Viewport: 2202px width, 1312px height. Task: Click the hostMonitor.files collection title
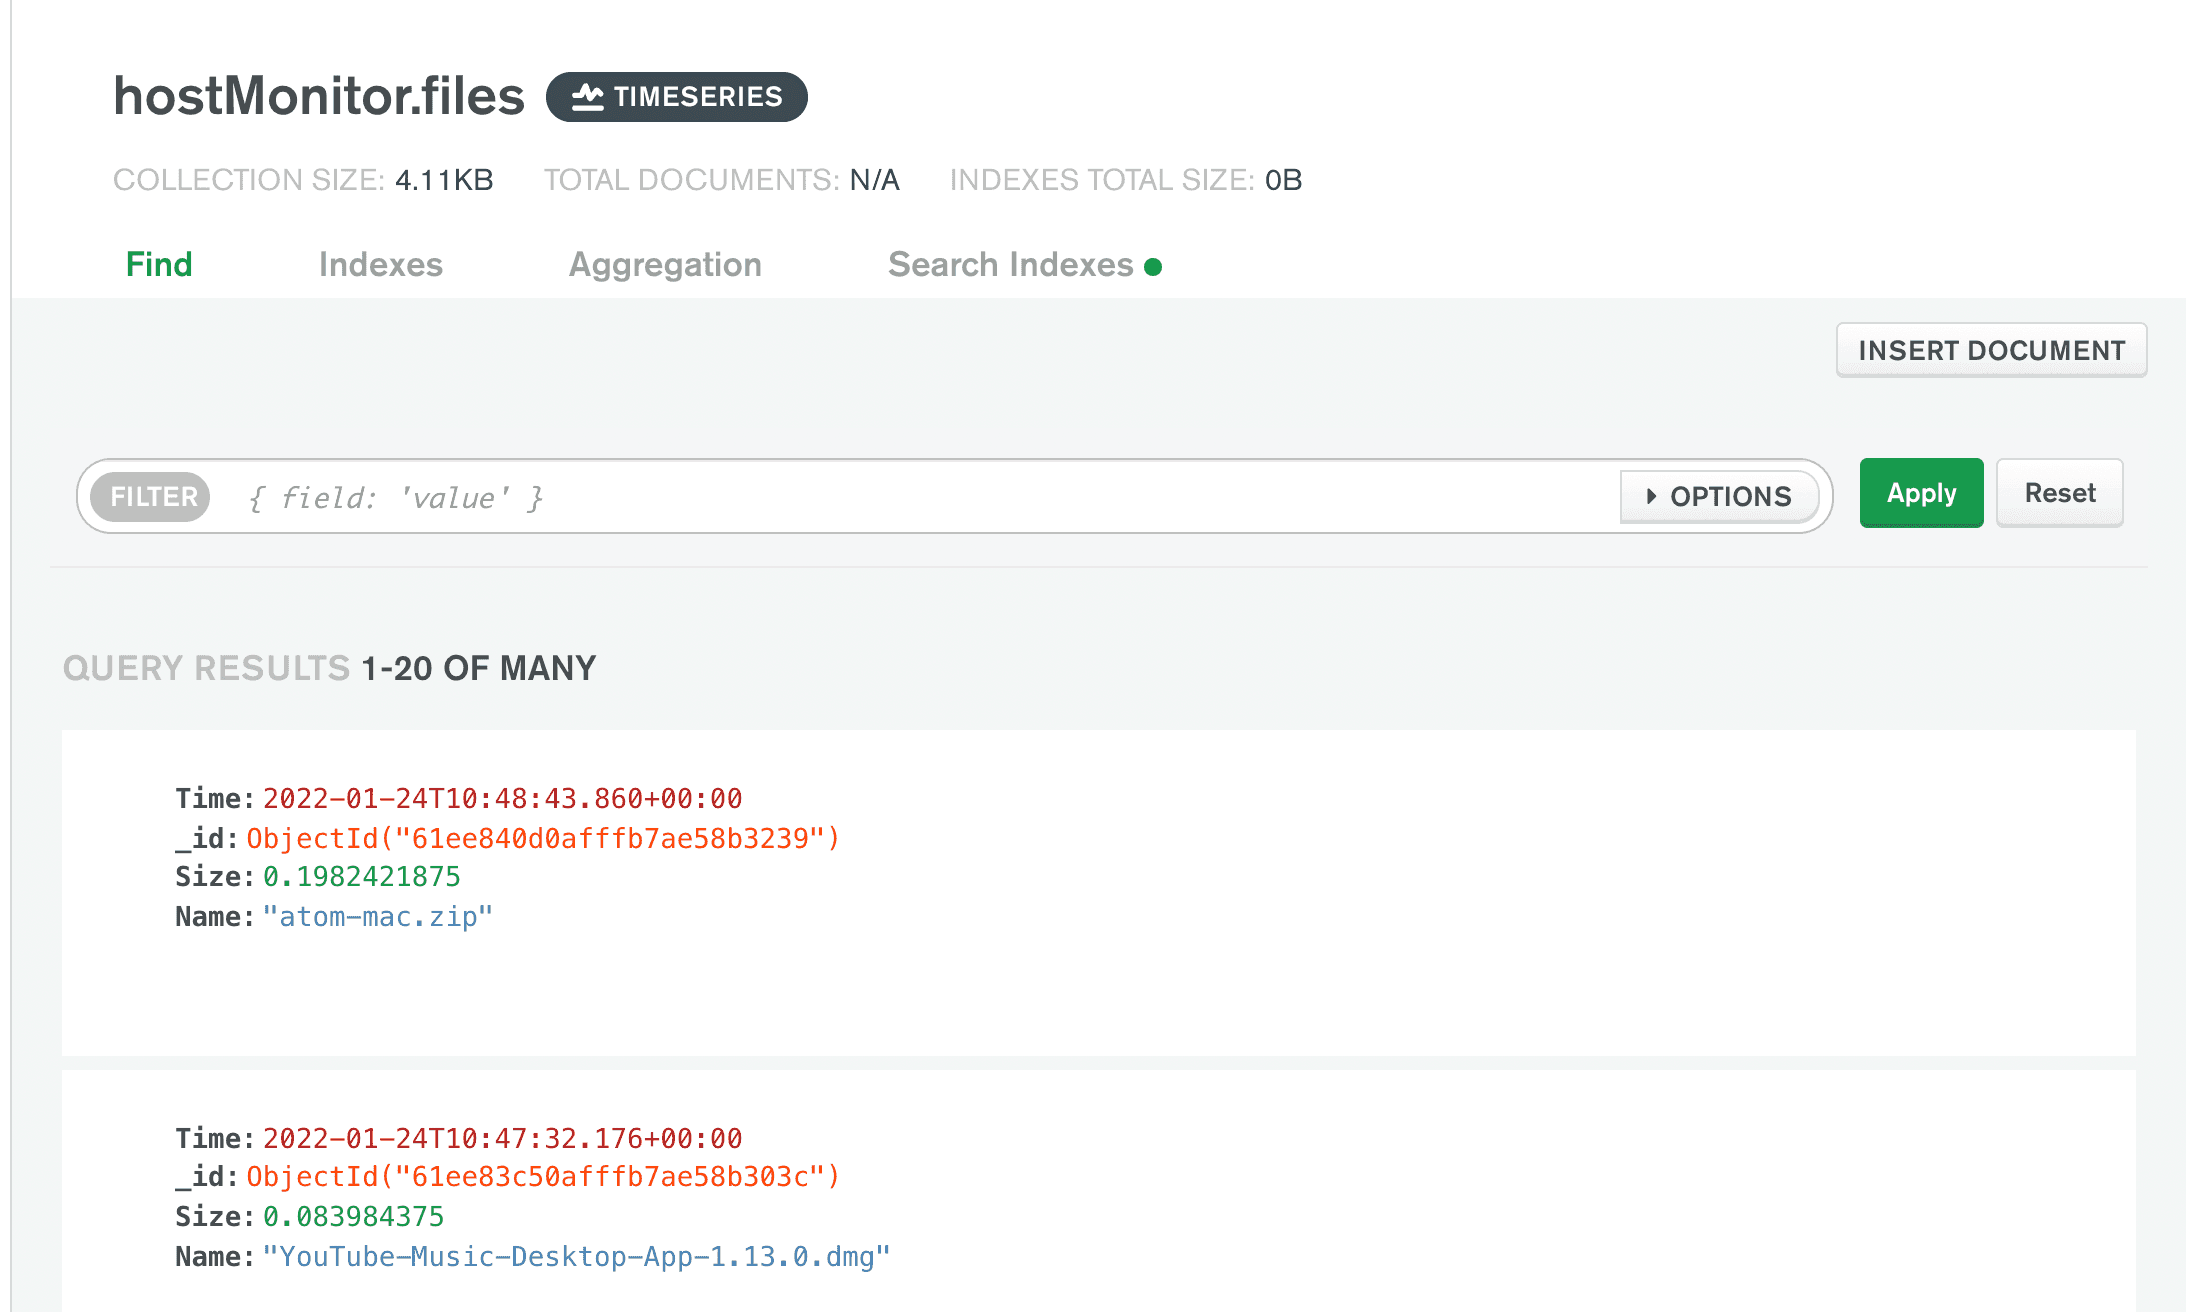318,96
